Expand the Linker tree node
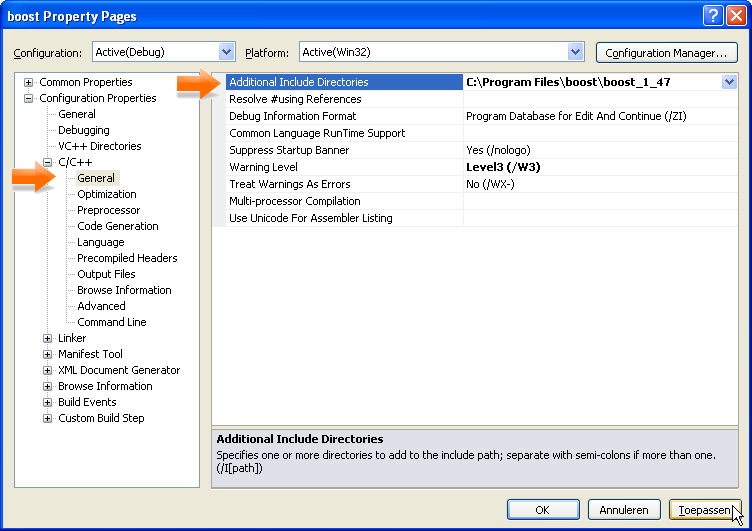The height and width of the screenshot is (531, 752). pyautogui.click(x=47, y=338)
